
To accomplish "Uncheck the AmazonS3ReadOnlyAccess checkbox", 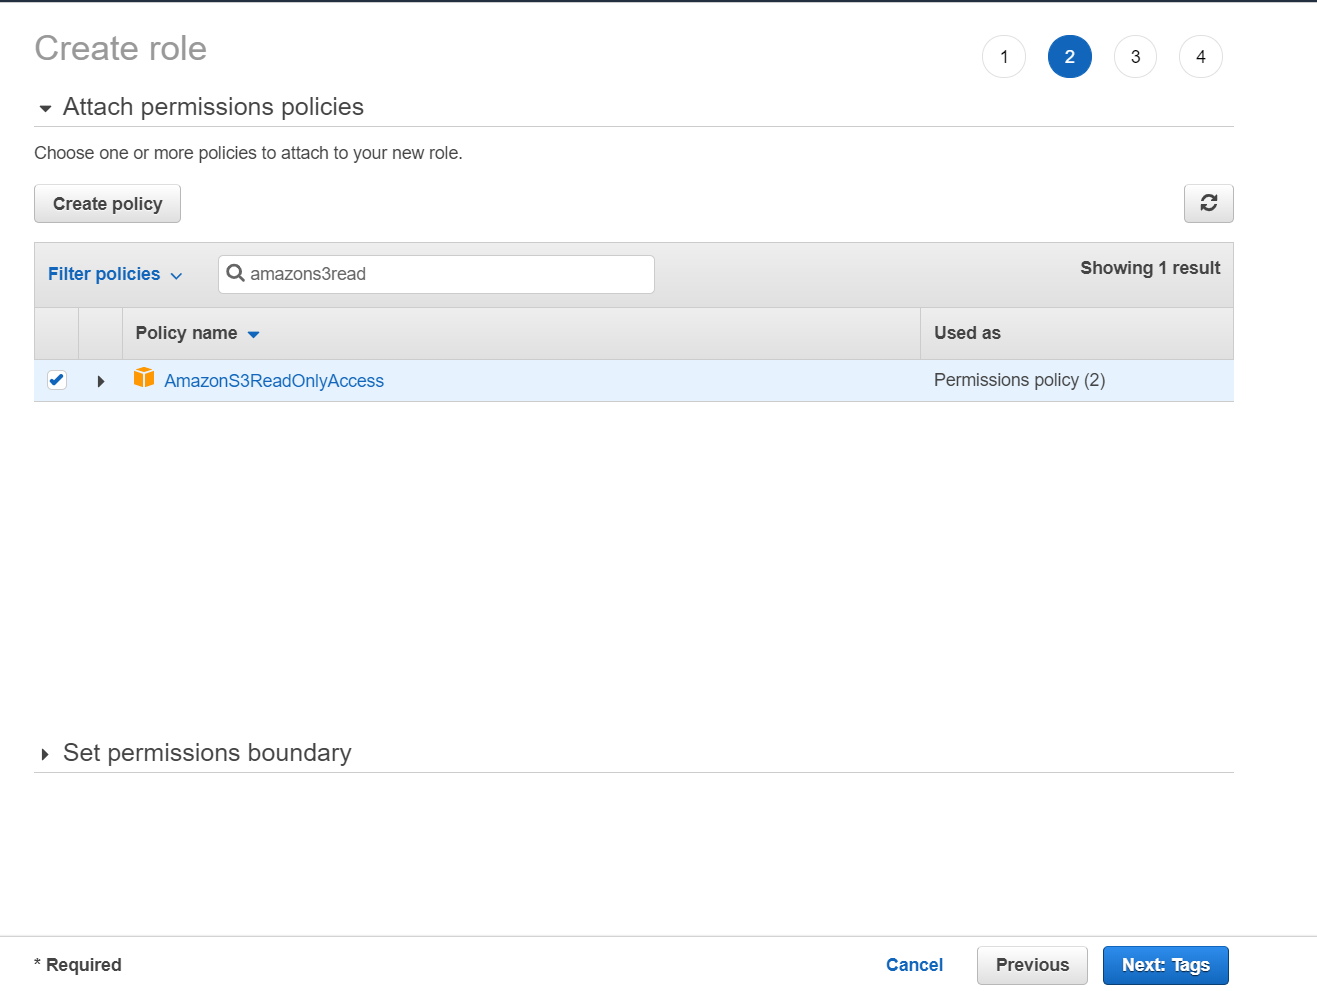I will point(57,380).
